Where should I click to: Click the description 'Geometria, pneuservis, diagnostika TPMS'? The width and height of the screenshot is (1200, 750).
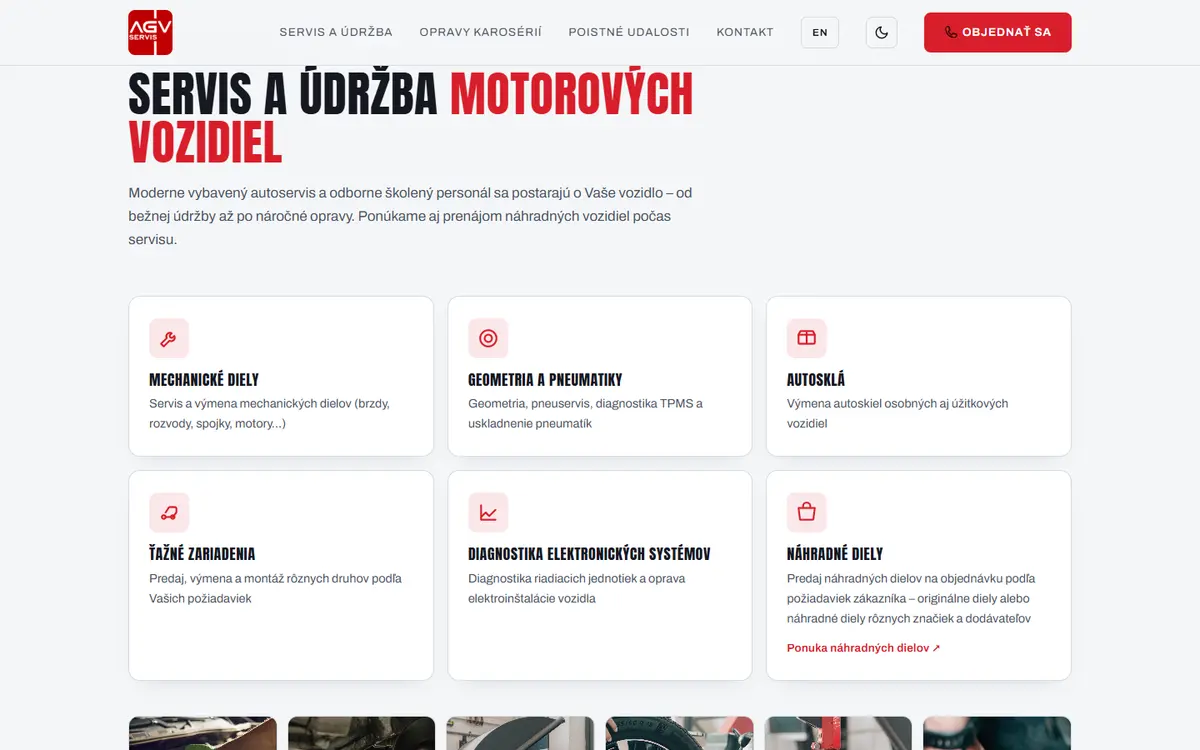click(585, 414)
